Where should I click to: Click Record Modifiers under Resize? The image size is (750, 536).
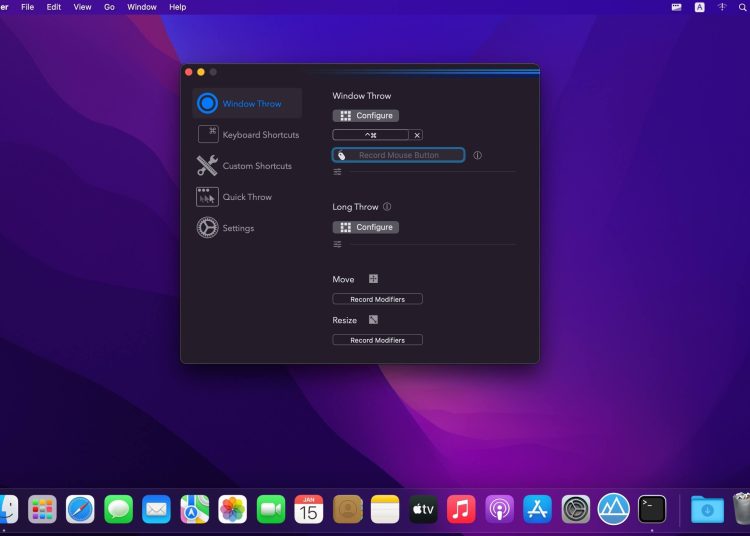coord(377,340)
